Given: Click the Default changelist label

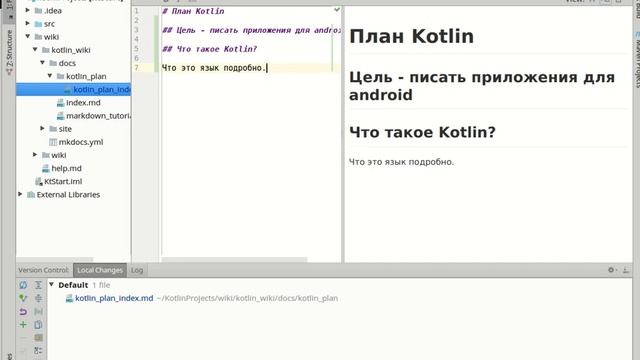Looking at the screenshot, I should coord(73,285).
